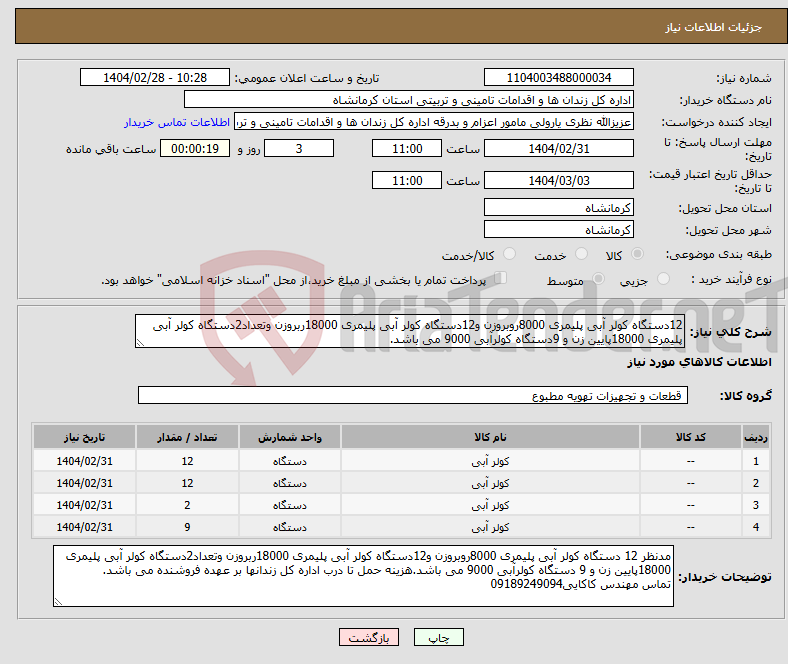The height and width of the screenshot is (664, 788).
Task: Click the buyer organization name field
Action: click(x=409, y=100)
